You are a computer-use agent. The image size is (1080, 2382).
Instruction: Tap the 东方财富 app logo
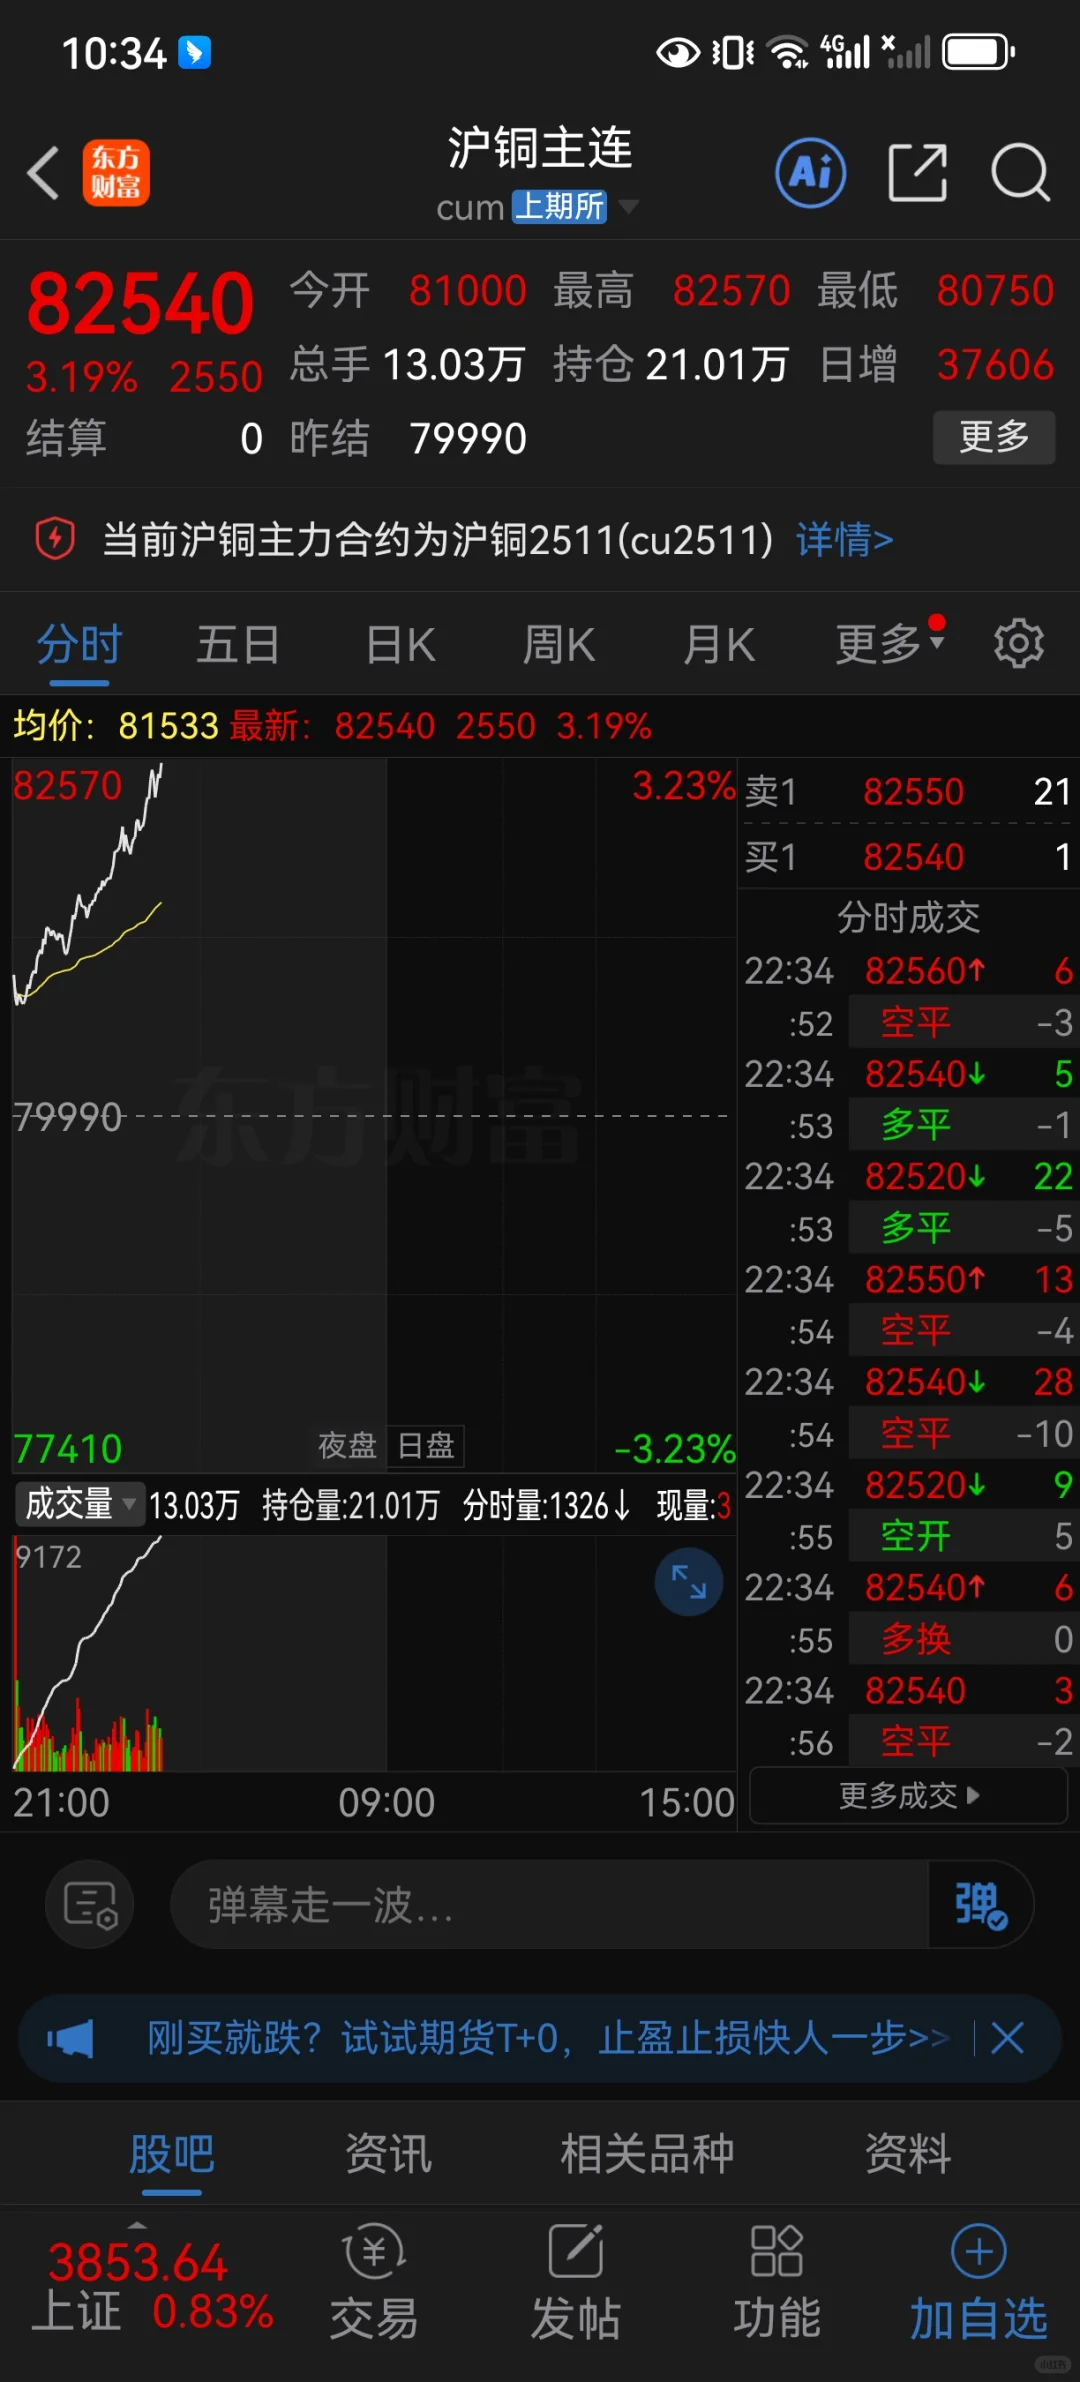tap(116, 173)
